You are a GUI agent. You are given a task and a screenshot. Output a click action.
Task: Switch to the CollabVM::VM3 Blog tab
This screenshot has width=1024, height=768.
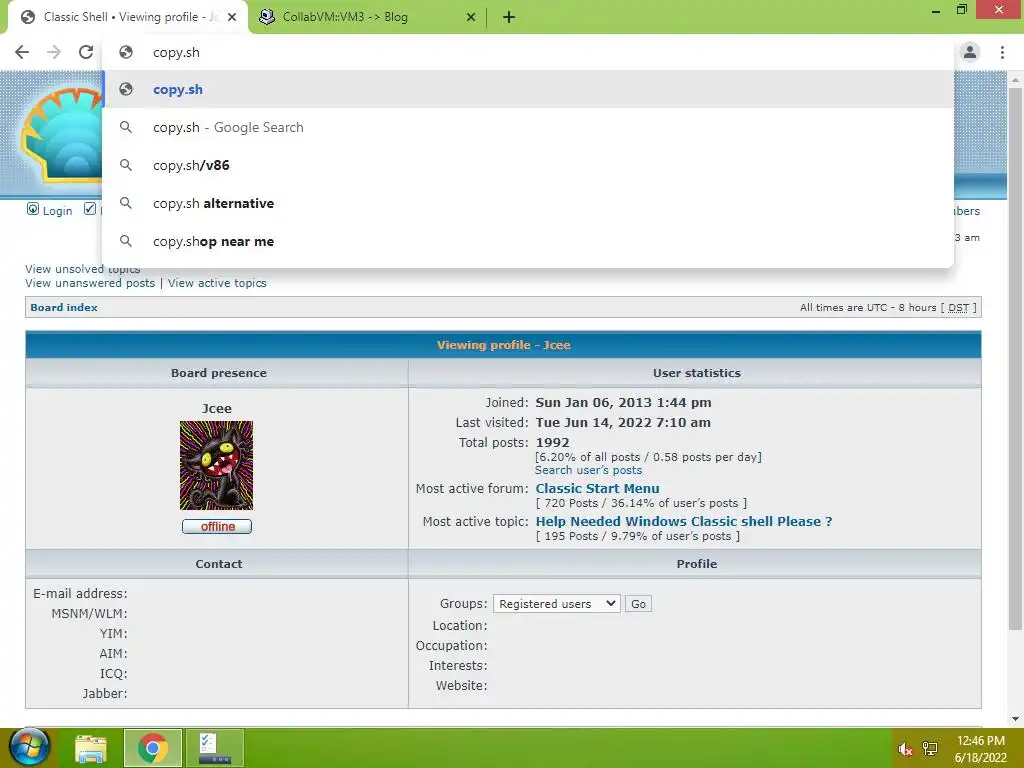point(368,17)
